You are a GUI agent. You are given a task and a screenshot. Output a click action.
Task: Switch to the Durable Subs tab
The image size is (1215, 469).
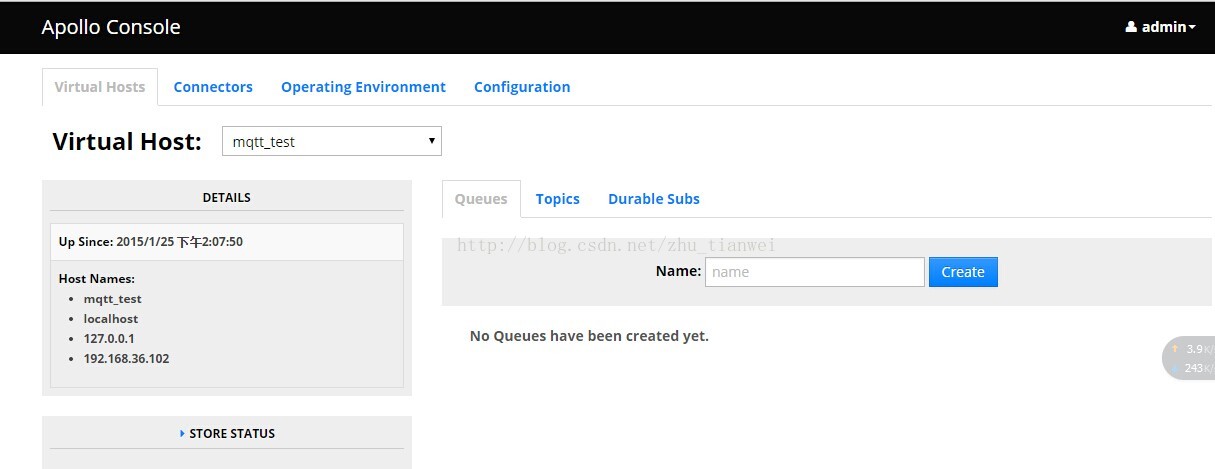coord(654,199)
